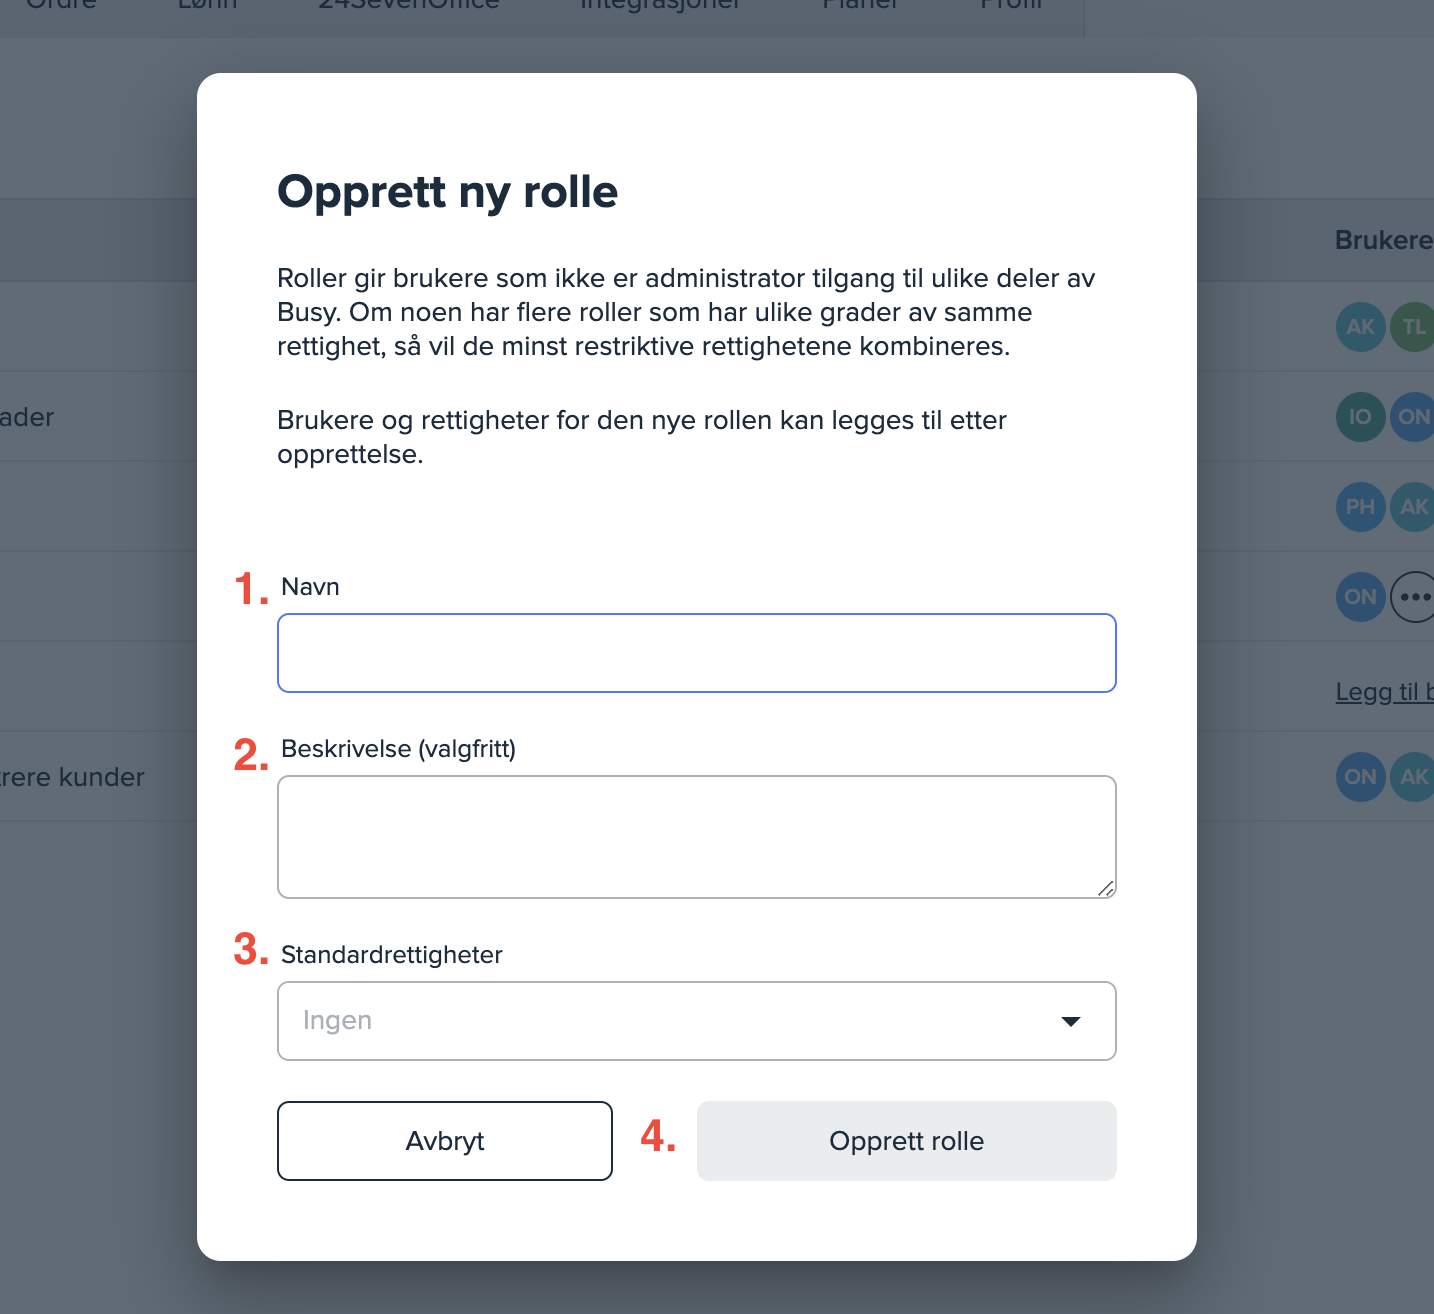Screen dimensions: 1434x1314
Task: Click the Opprett rolle button
Action: coord(906,1141)
